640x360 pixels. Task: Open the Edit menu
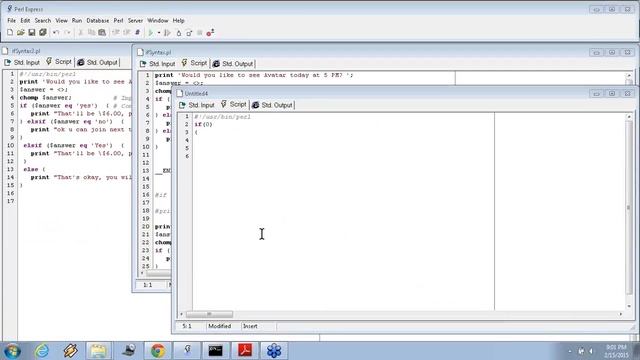coord(25,20)
